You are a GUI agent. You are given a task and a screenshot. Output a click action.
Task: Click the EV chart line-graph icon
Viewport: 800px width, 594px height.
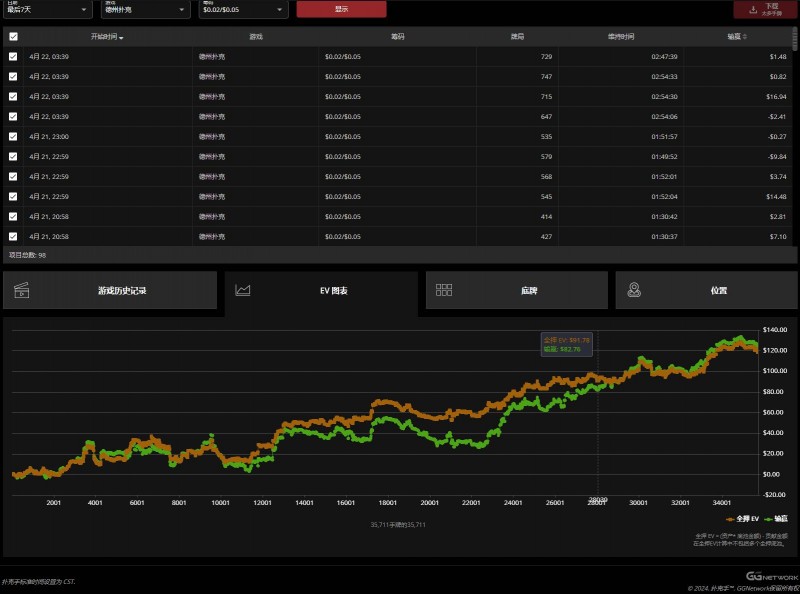coord(242,290)
